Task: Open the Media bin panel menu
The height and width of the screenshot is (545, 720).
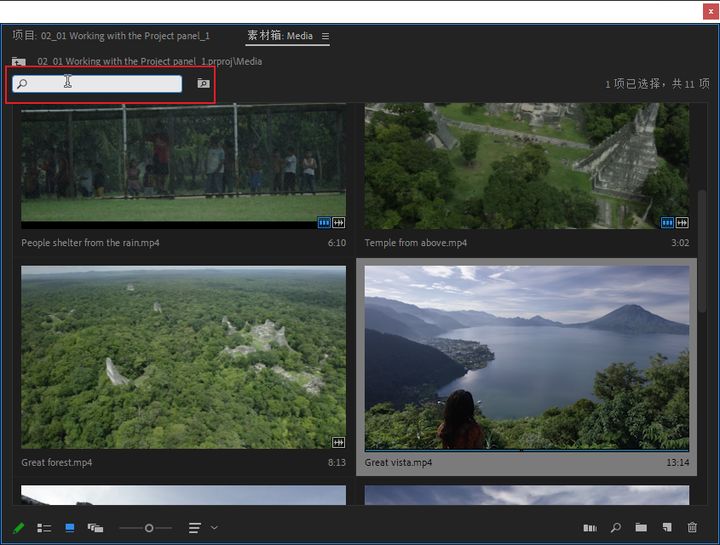Action: [326, 36]
